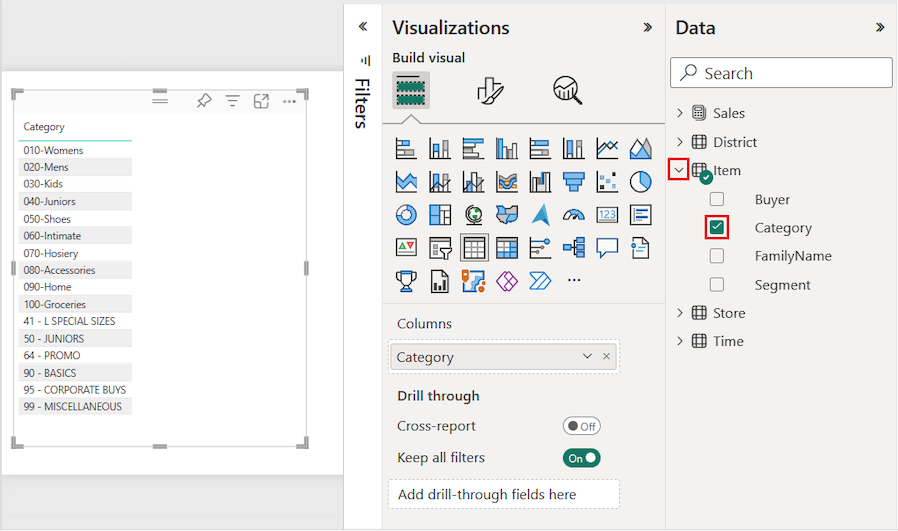Click the Q&A speech bubble visual
The height and width of the screenshot is (531, 898).
607,247
